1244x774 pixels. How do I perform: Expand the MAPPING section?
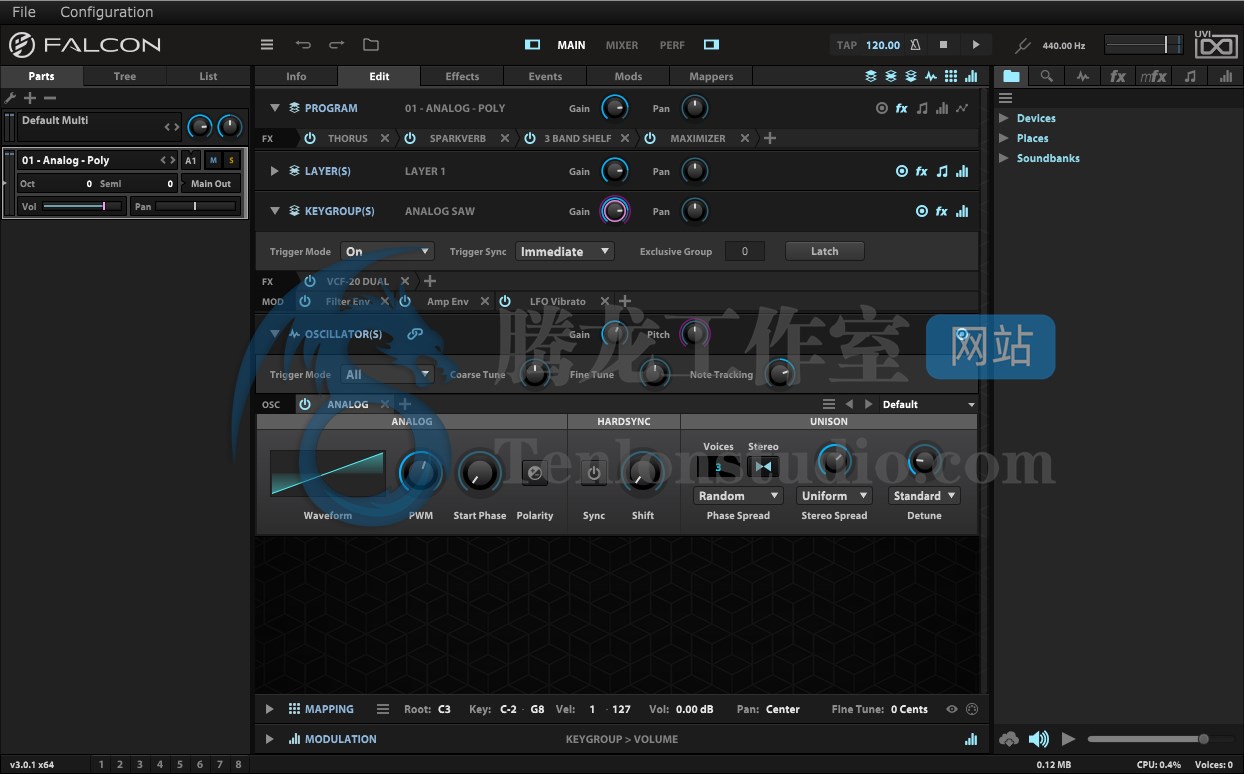click(x=269, y=709)
